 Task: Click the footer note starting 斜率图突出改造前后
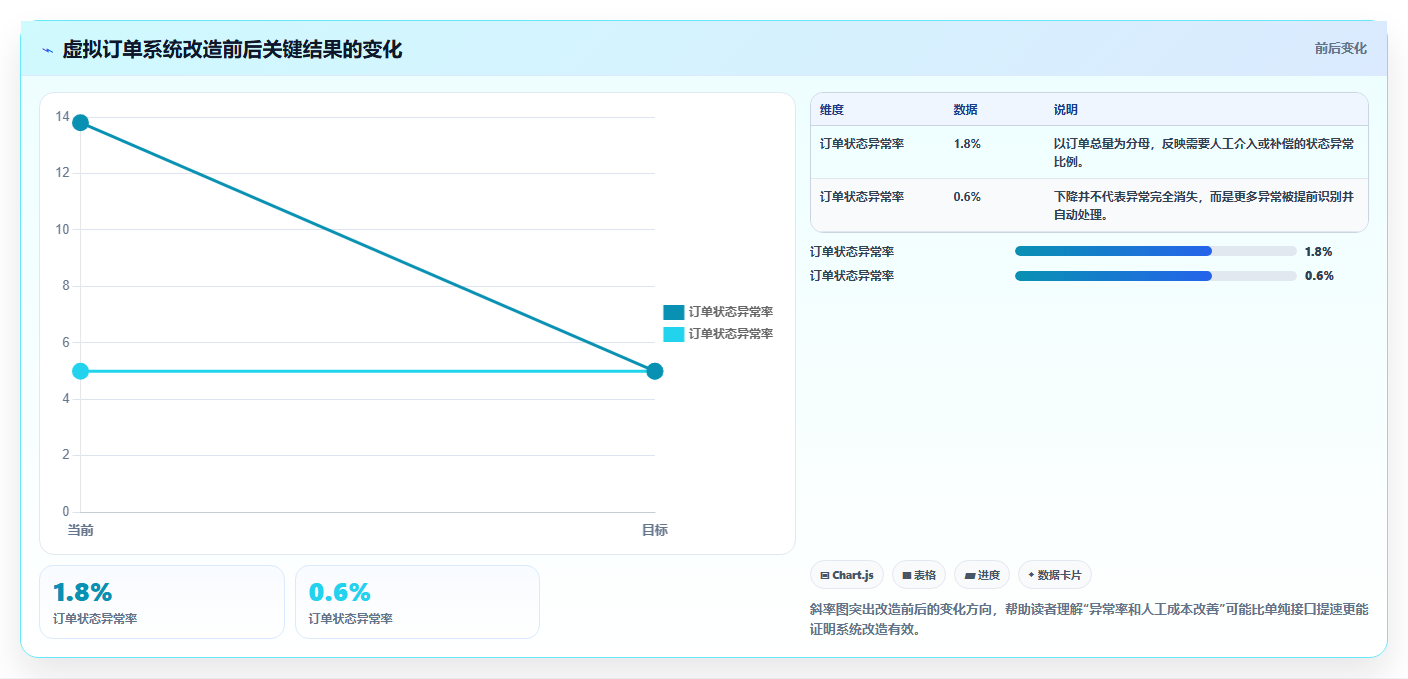coord(1089,619)
